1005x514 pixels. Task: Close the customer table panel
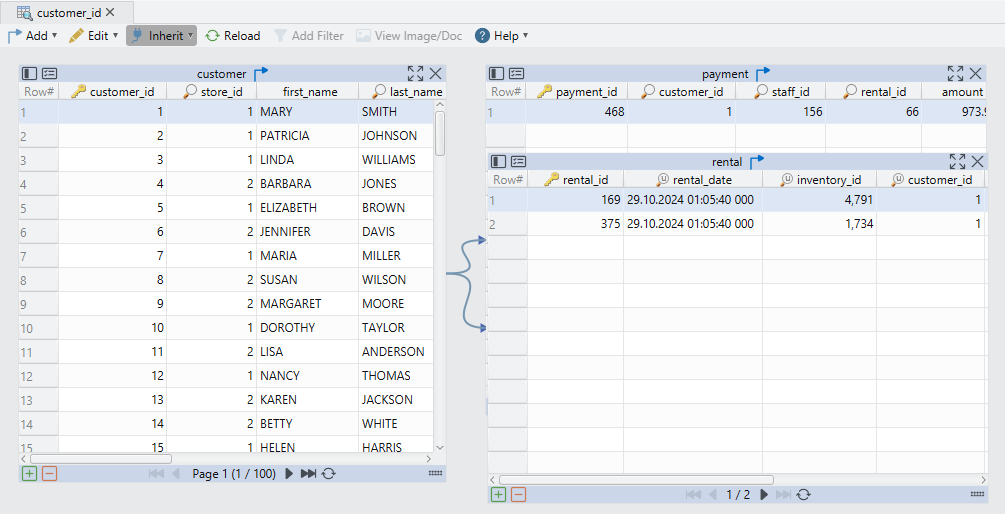[436, 74]
